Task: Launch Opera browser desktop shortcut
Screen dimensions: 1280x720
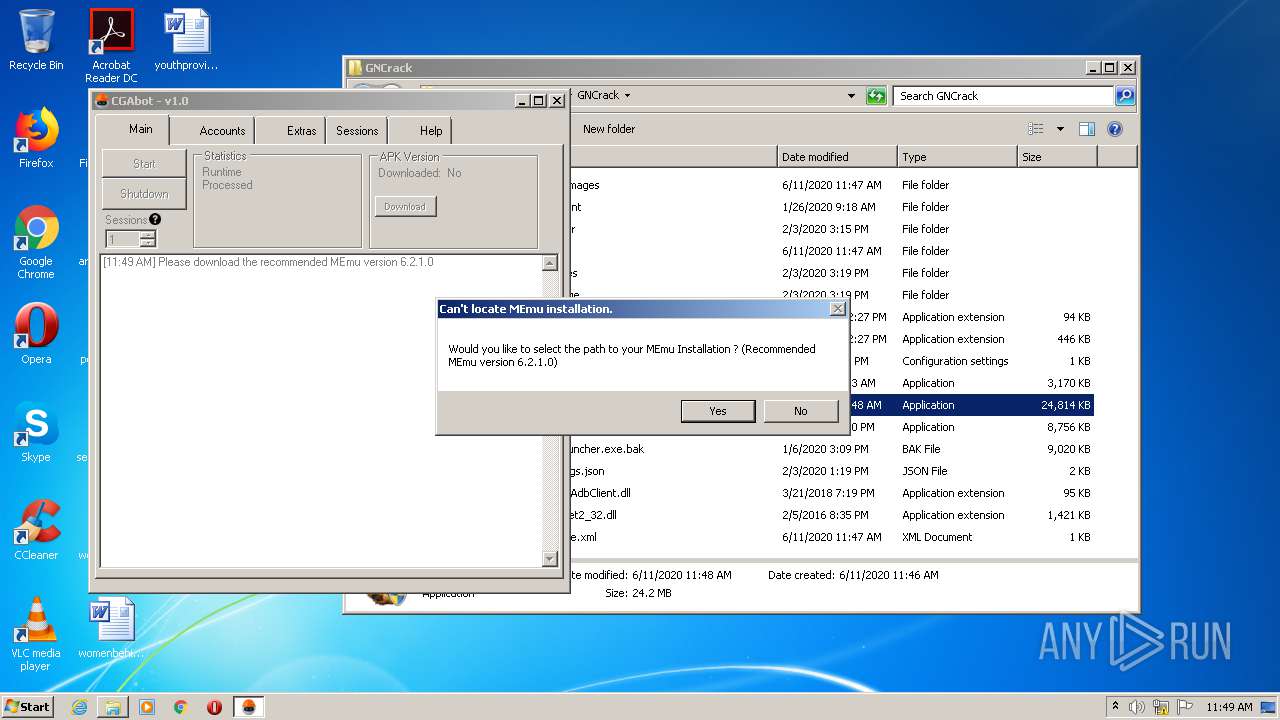Action: coord(36,334)
